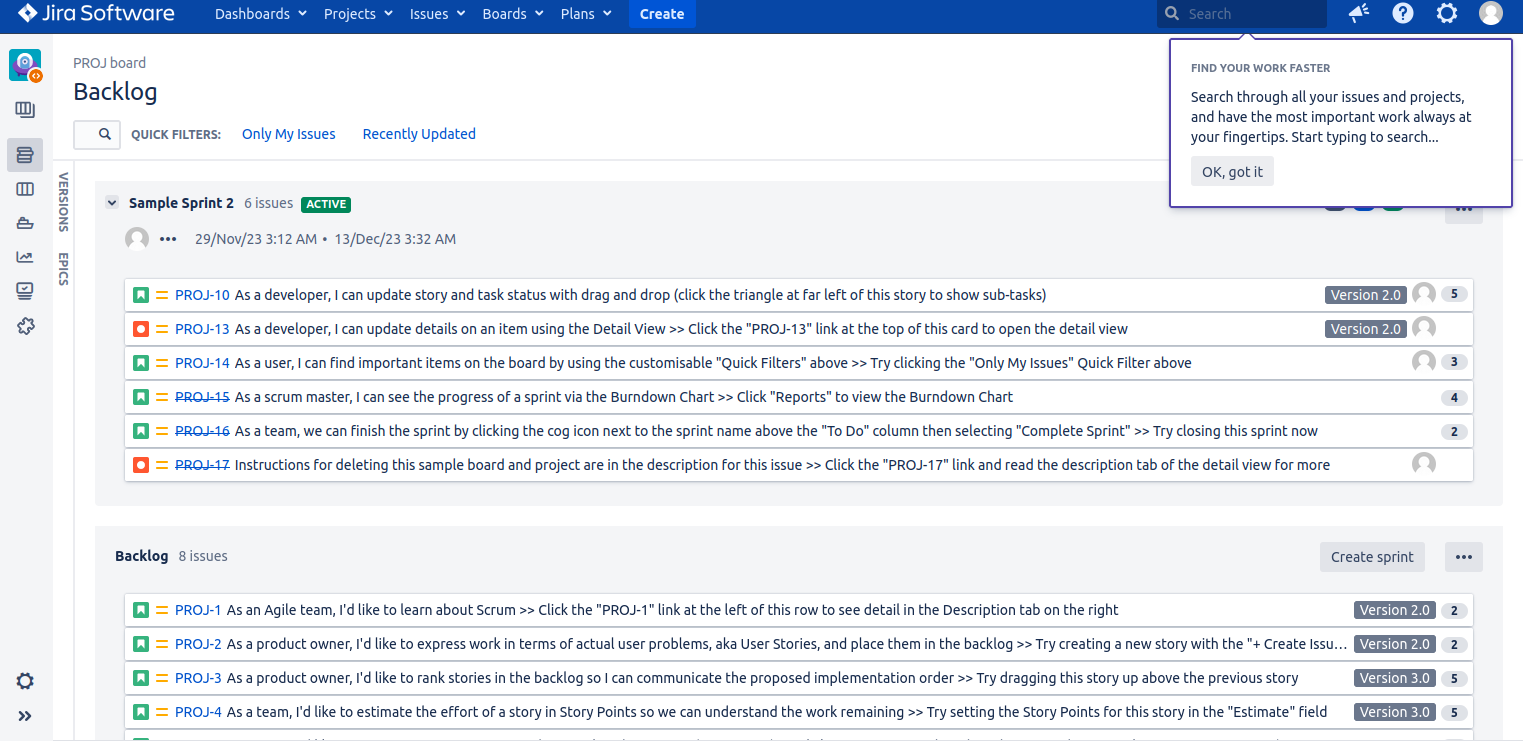Click the assignee avatar on PROJ-10 row
The height and width of the screenshot is (741, 1523).
click(1424, 294)
